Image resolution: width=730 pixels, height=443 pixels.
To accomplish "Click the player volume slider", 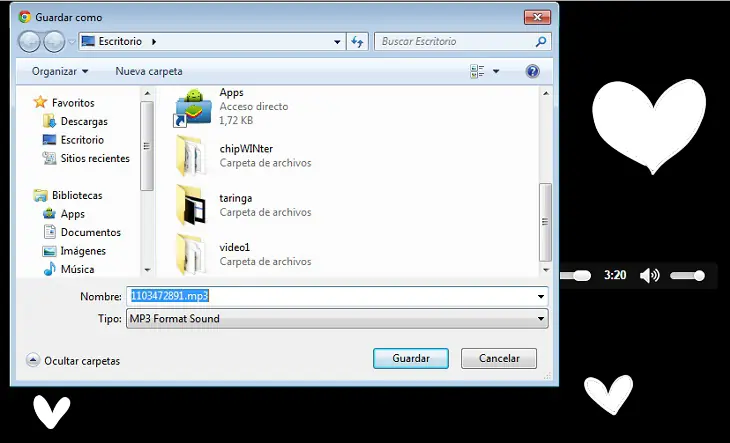I will pyautogui.click(x=687, y=276).
